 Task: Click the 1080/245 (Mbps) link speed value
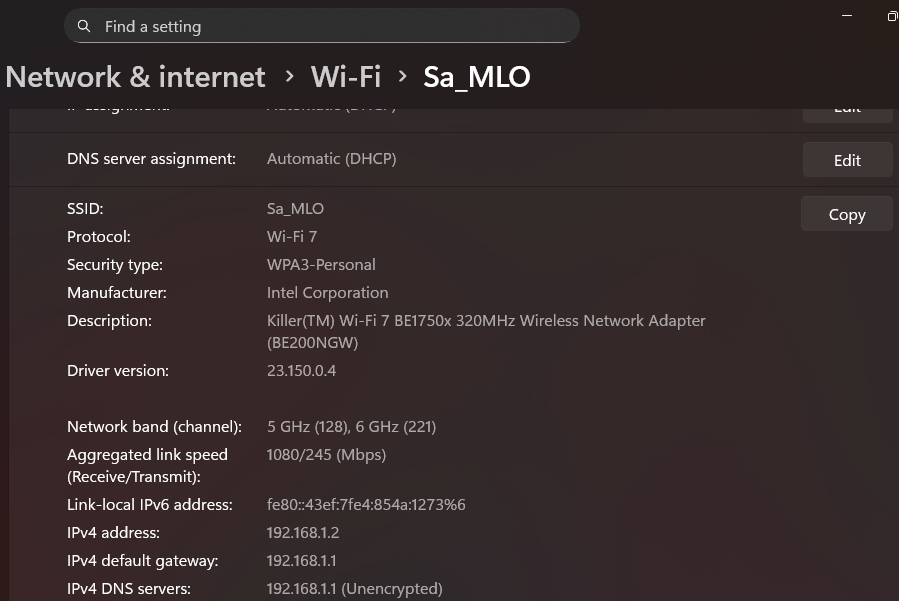click(x=326, y=455)
